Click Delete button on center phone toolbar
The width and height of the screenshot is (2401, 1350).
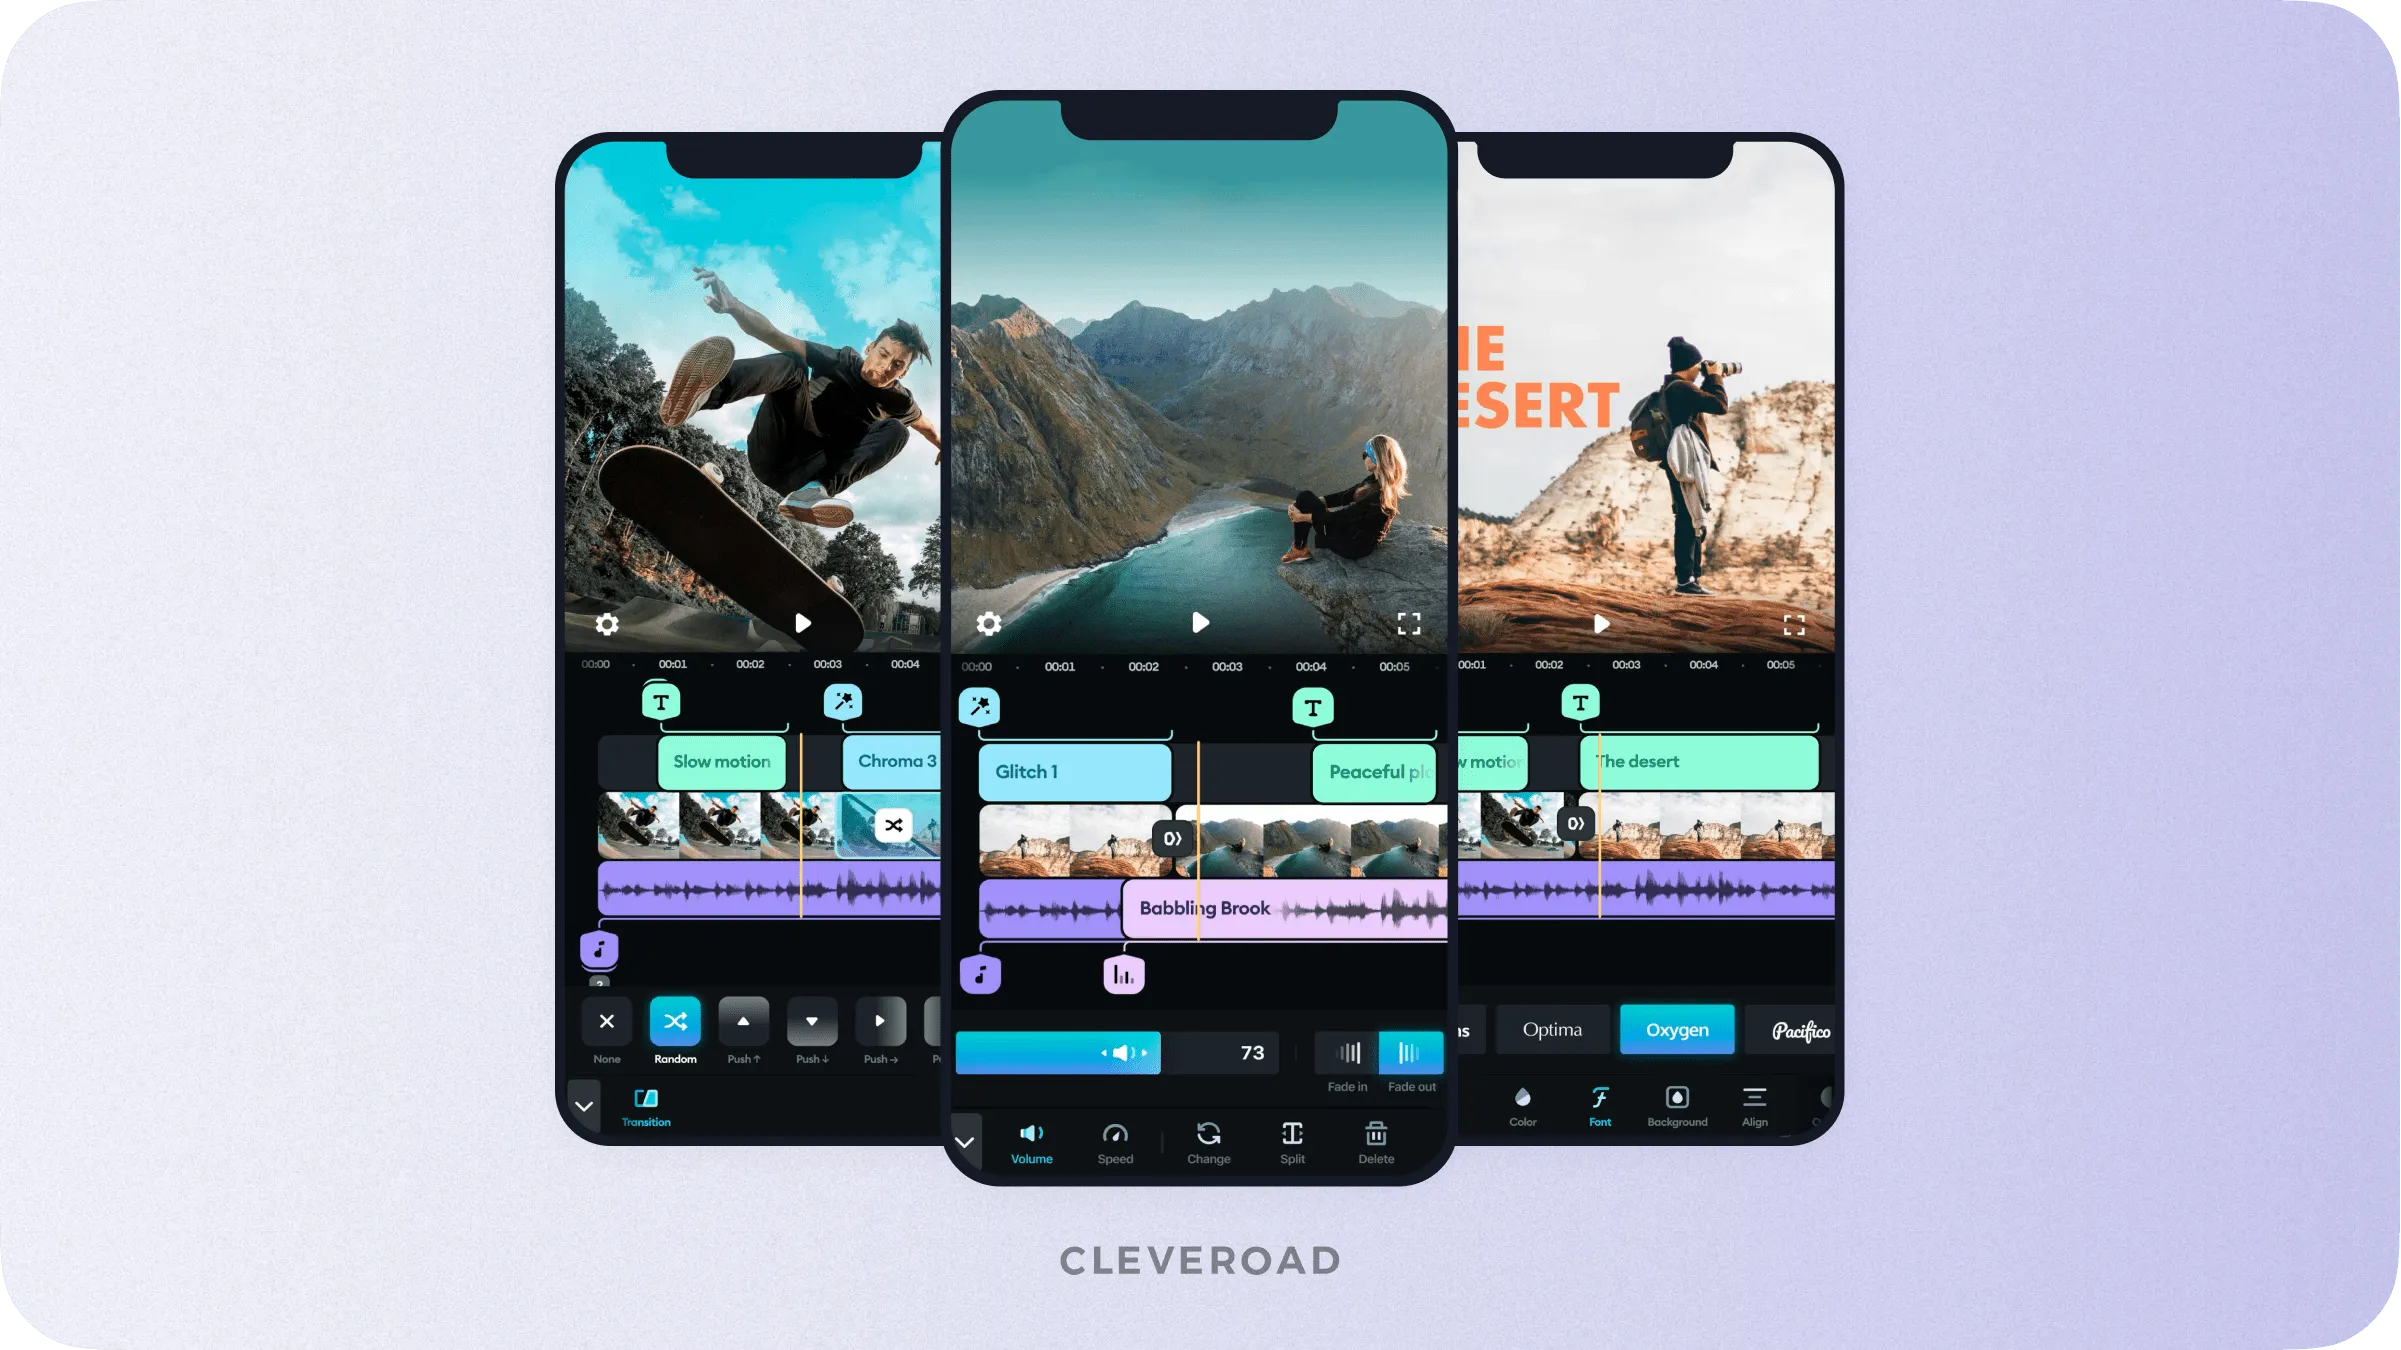tap(1374, 1142)
